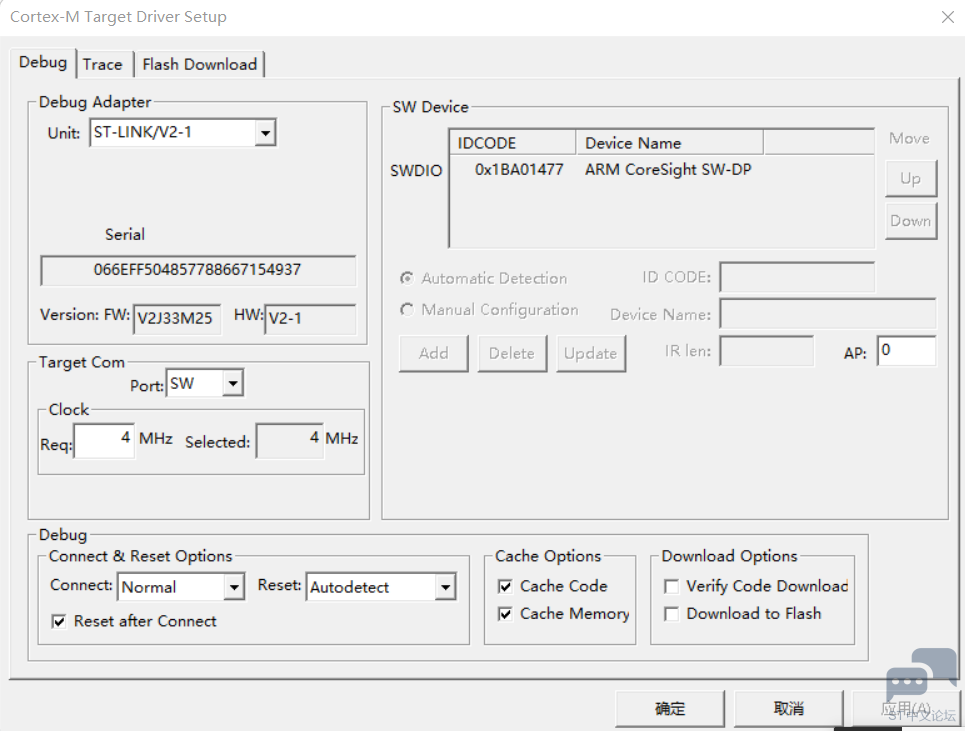
Task: Enable Verify Code Download checkbox
Action: pyautogui.click(x=672, y=586)
